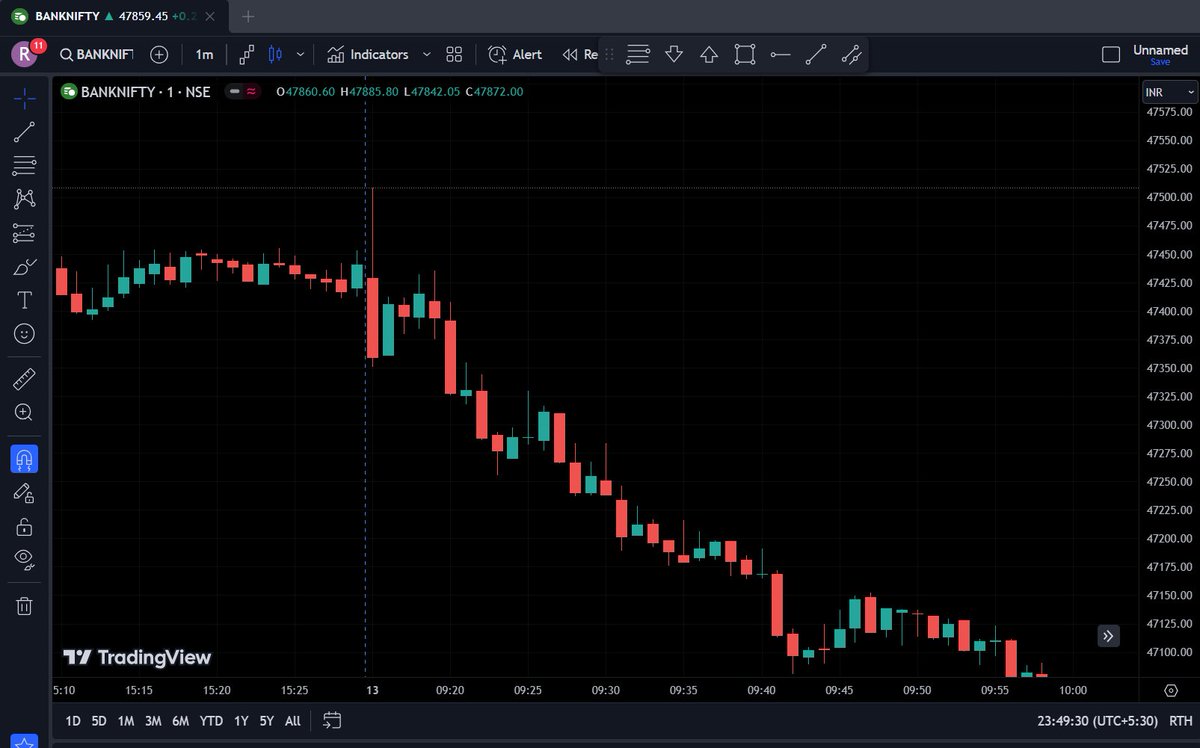Open the go to date calendar icon
The width and height of the screenshot is (1200, 748).
coord(333,720)
